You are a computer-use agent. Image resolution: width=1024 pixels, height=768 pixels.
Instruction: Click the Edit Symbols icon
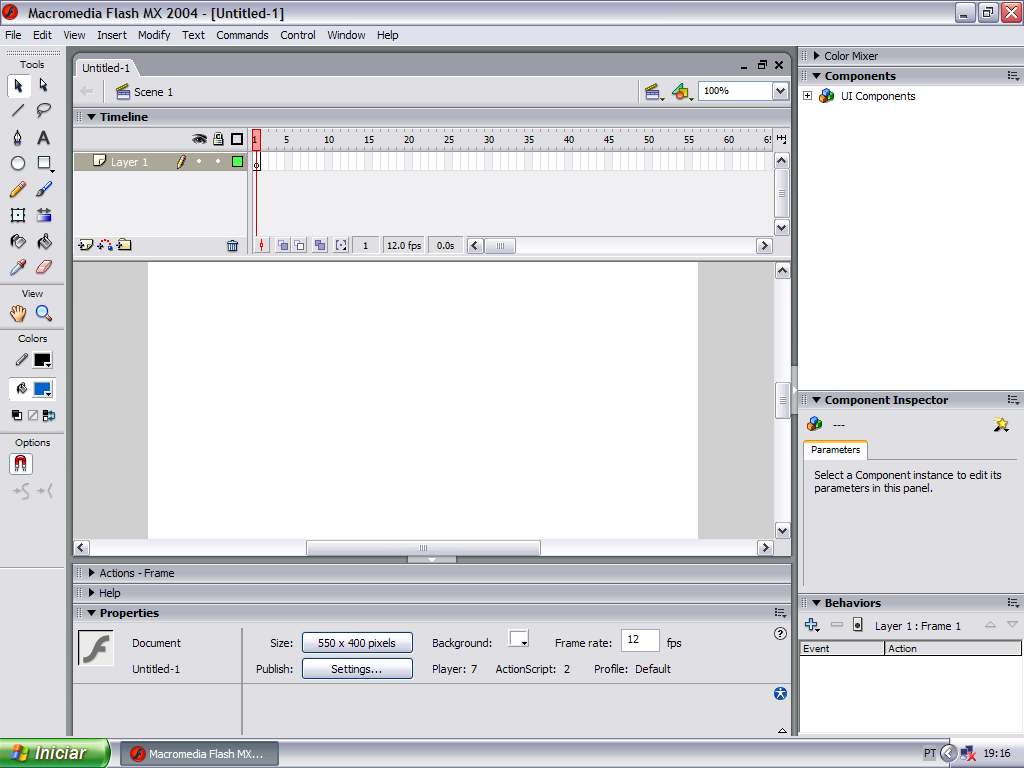682,92
